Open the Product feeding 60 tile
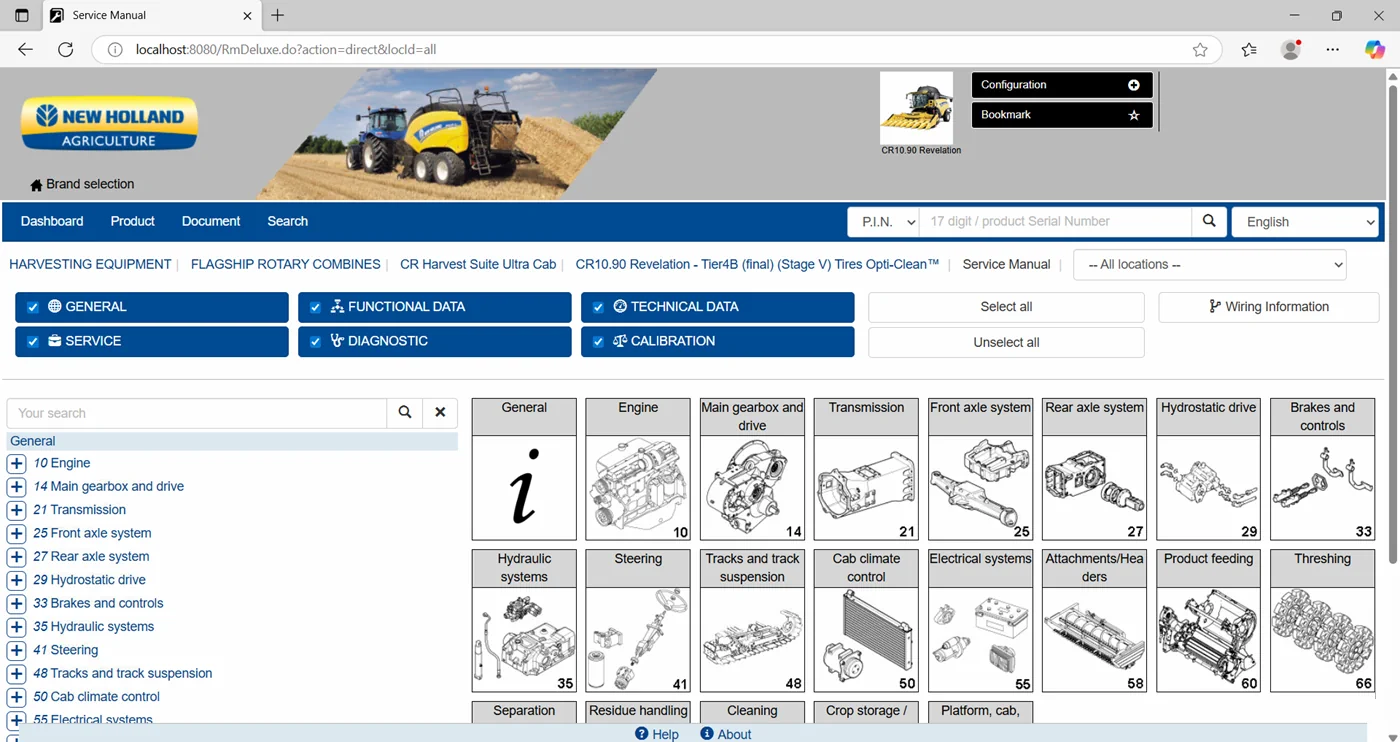Viewport: 1400px width, 742px height. click(x=1208, y=621)
